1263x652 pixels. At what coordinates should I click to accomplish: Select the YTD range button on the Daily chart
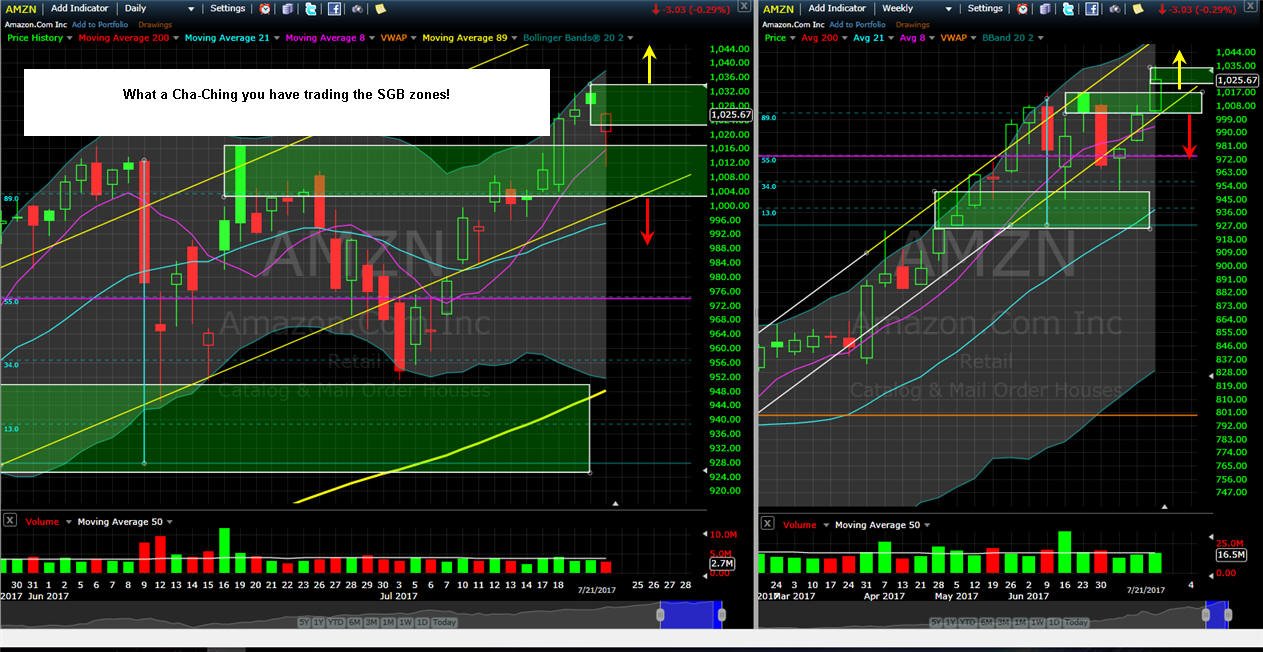pyautogui.click(x=336, y=622)
